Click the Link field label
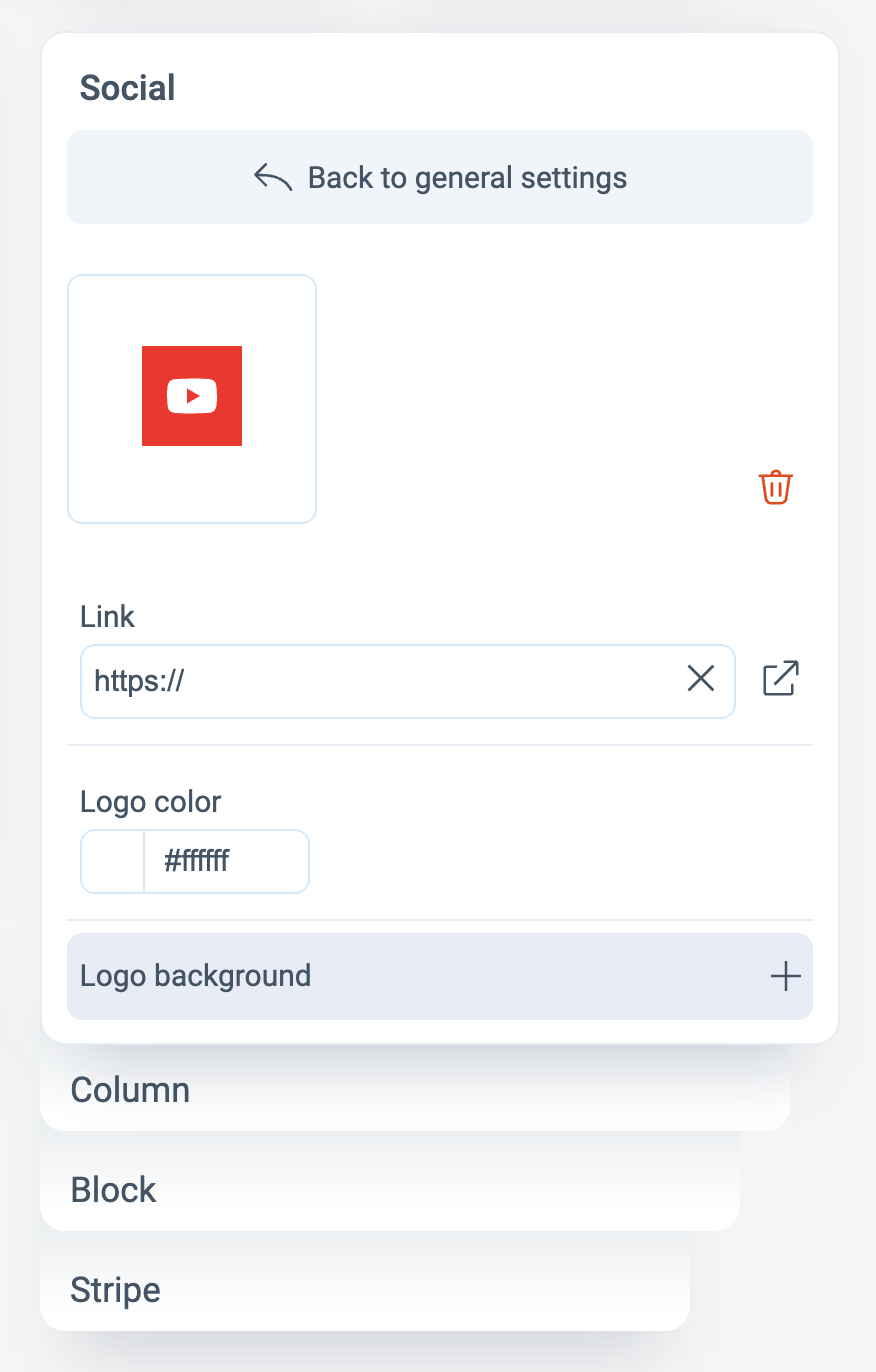This screenshot has height=1372, width=876. click(107, 617)
